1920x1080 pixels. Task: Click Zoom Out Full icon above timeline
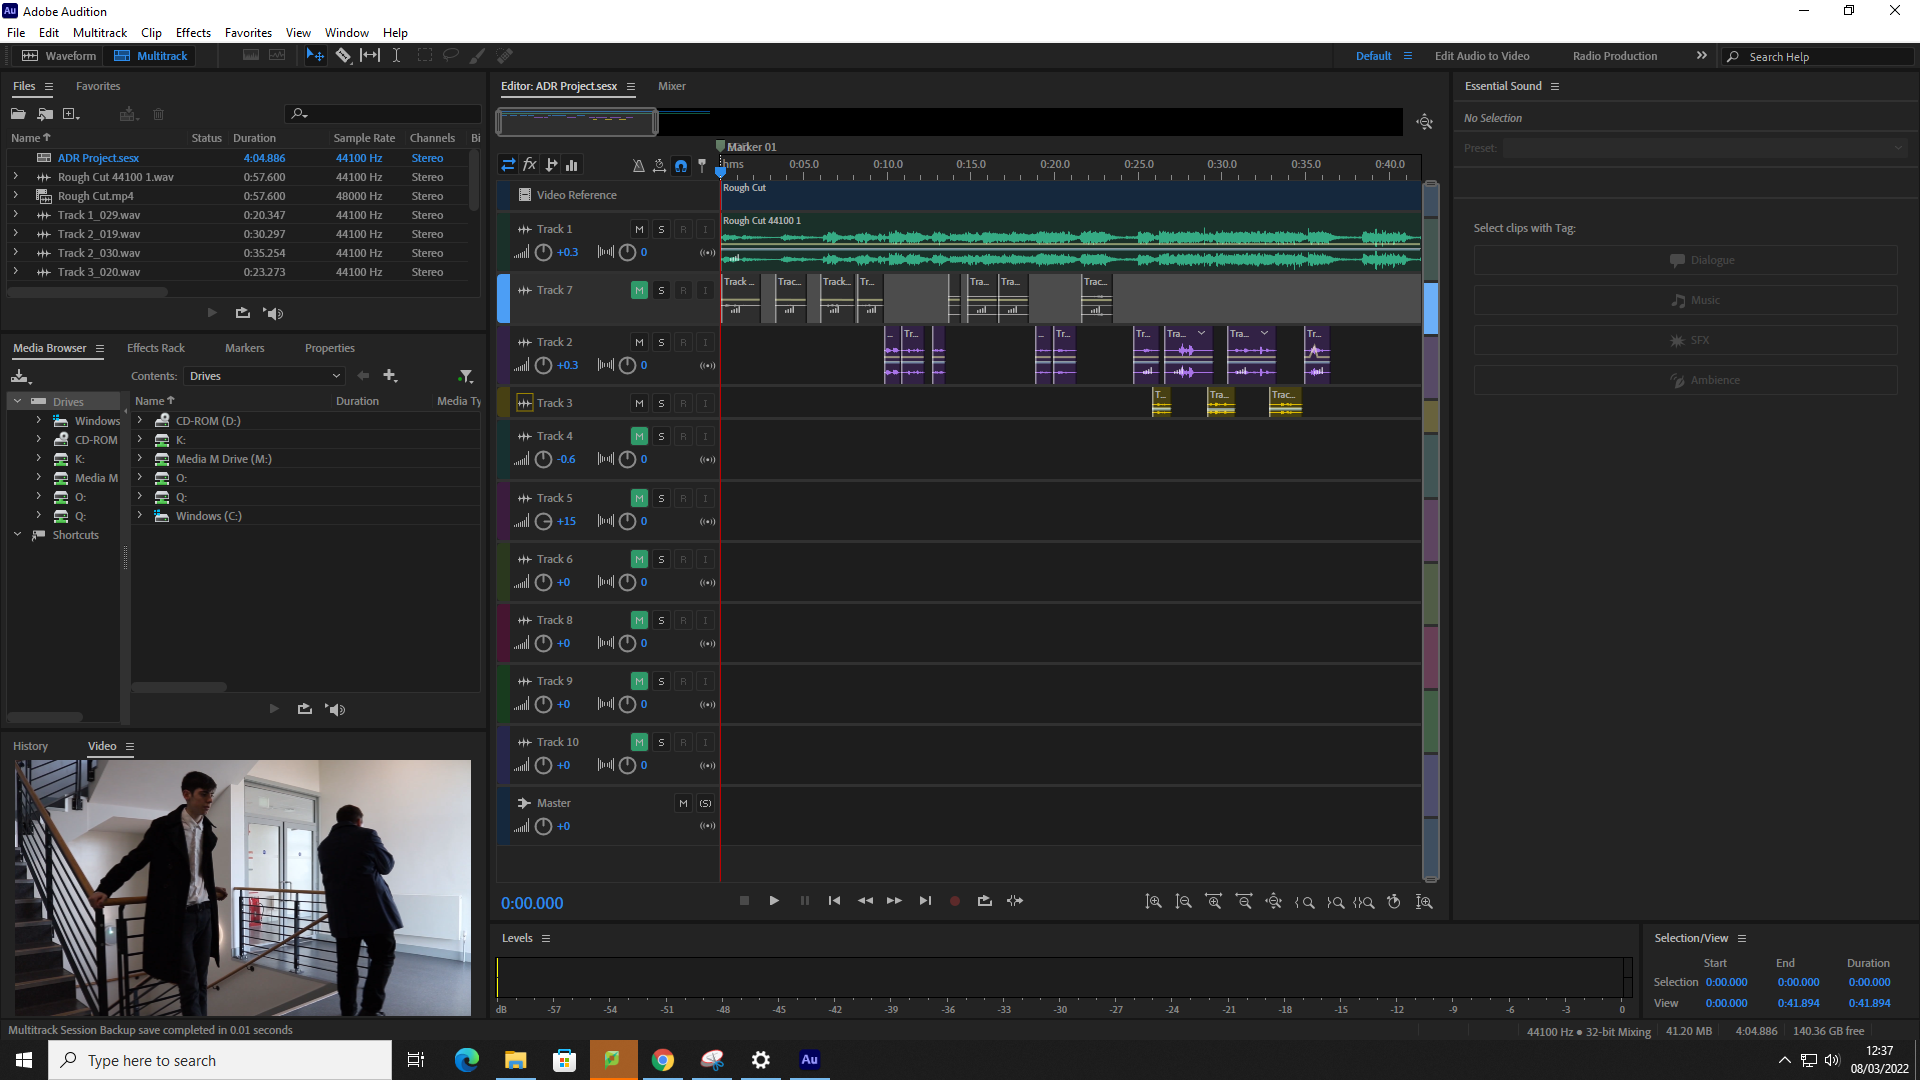click(1424, 122)
